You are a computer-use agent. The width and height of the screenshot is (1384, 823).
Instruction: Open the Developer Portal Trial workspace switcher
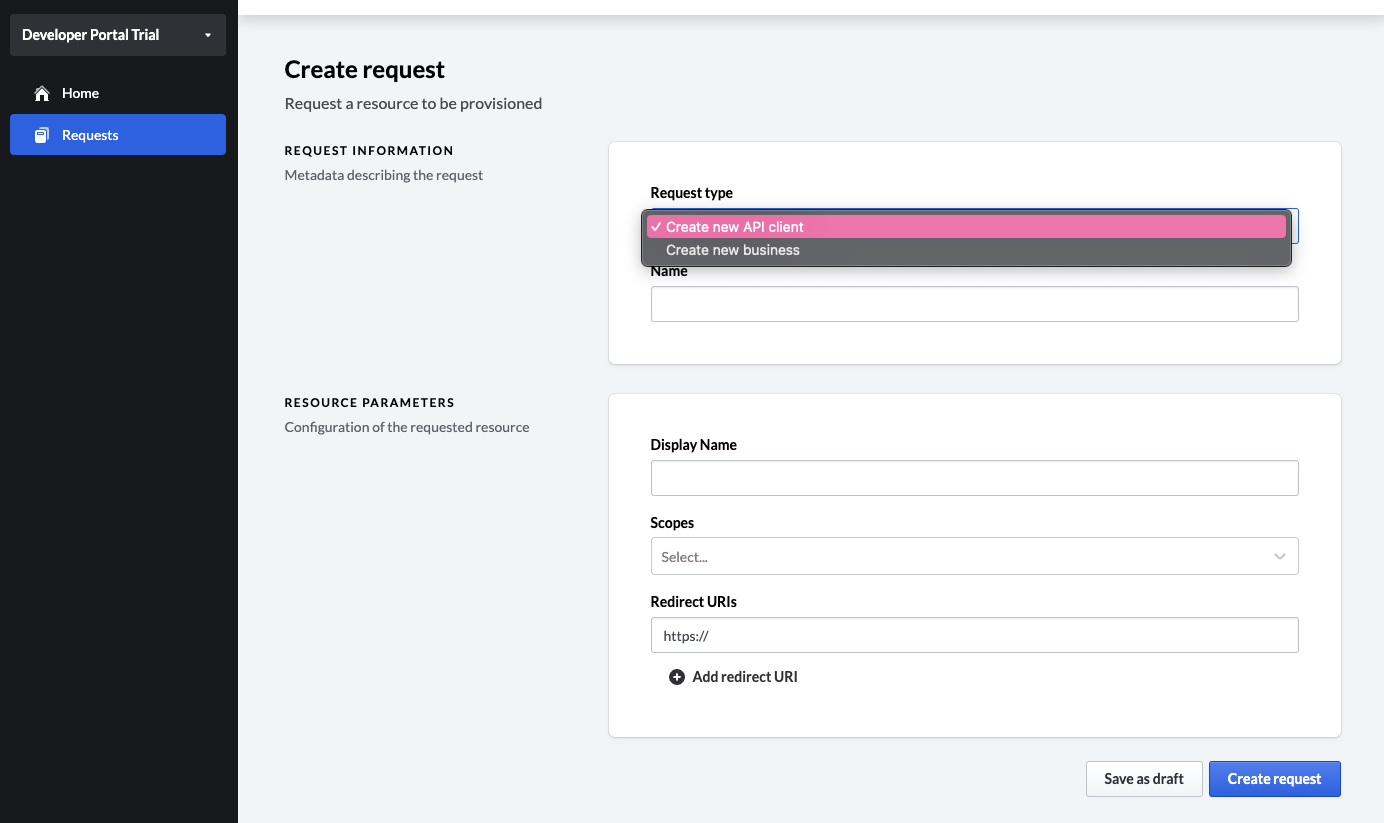[117, 35]
